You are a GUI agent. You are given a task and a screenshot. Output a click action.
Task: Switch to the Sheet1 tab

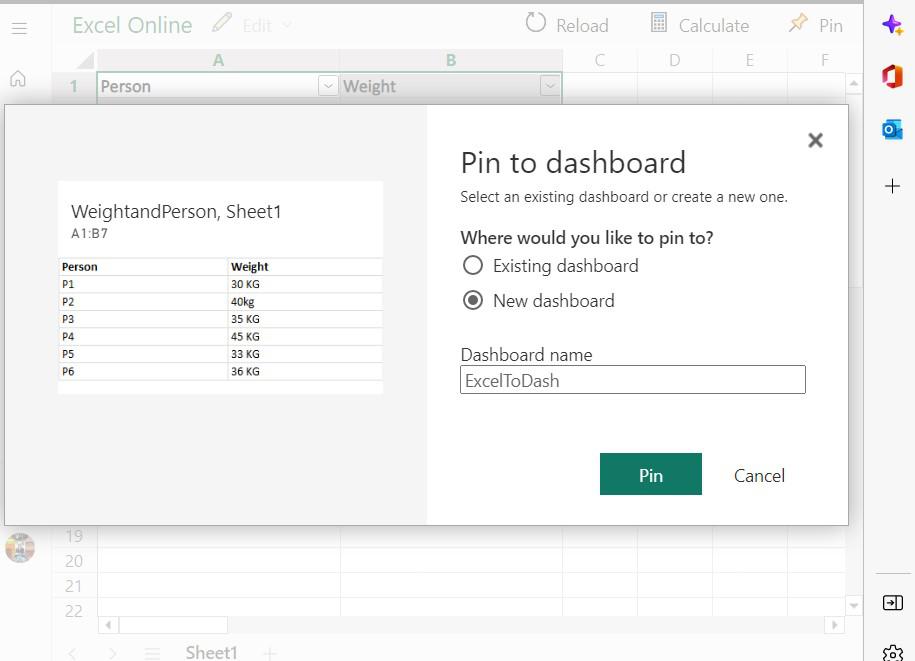(x=211, y=652)
